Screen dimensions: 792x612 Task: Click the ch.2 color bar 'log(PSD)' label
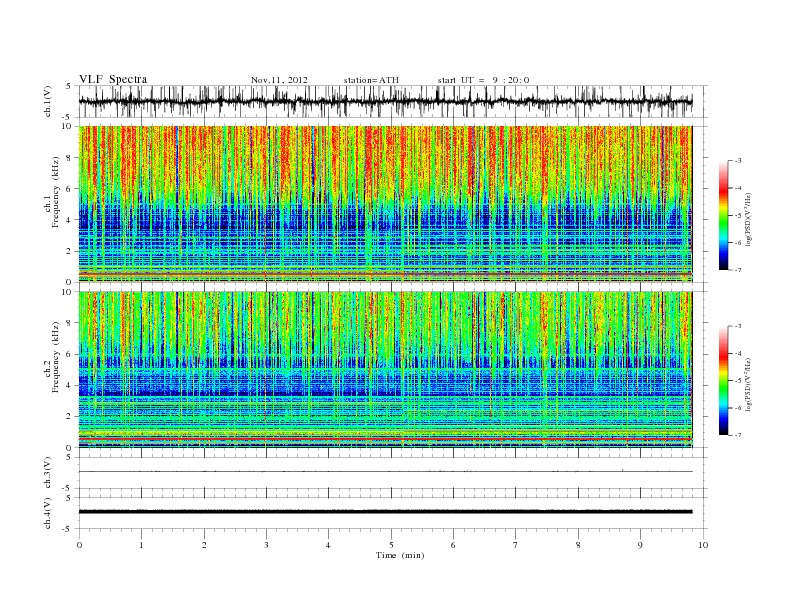click(x=748, y=384)
